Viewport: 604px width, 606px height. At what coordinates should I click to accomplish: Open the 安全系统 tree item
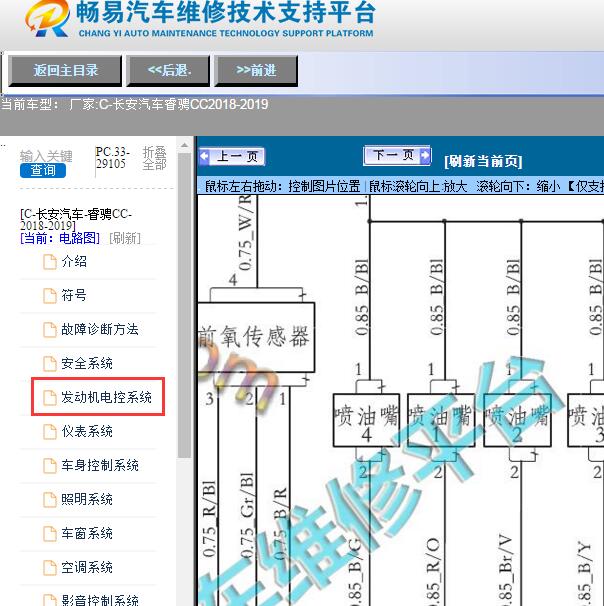click(87, 363)
